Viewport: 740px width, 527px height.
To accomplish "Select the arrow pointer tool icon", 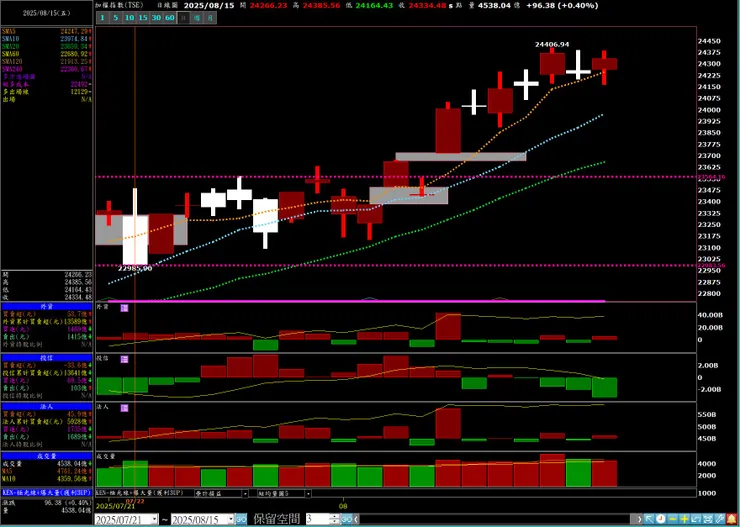I will click(x=649, y=519).
